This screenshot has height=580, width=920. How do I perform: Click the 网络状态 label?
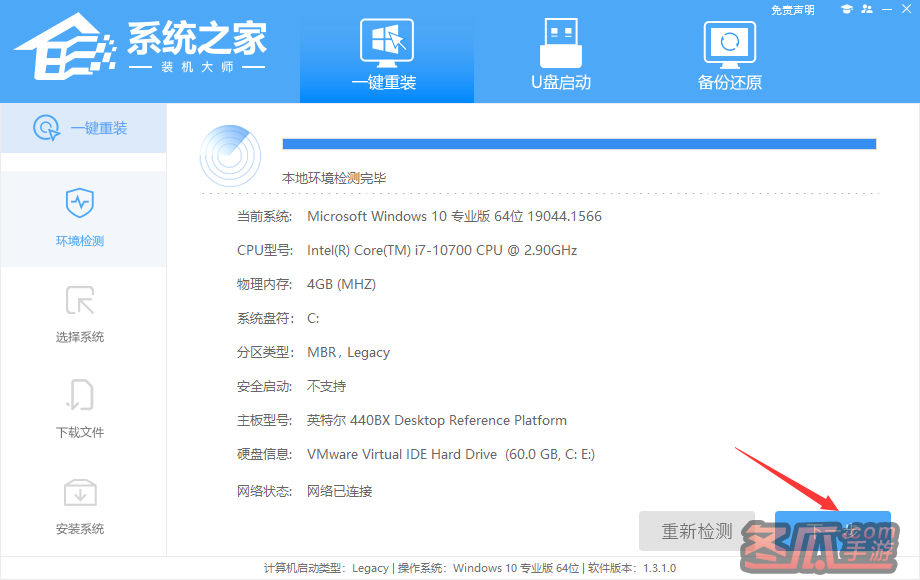[x=265, y=491]
